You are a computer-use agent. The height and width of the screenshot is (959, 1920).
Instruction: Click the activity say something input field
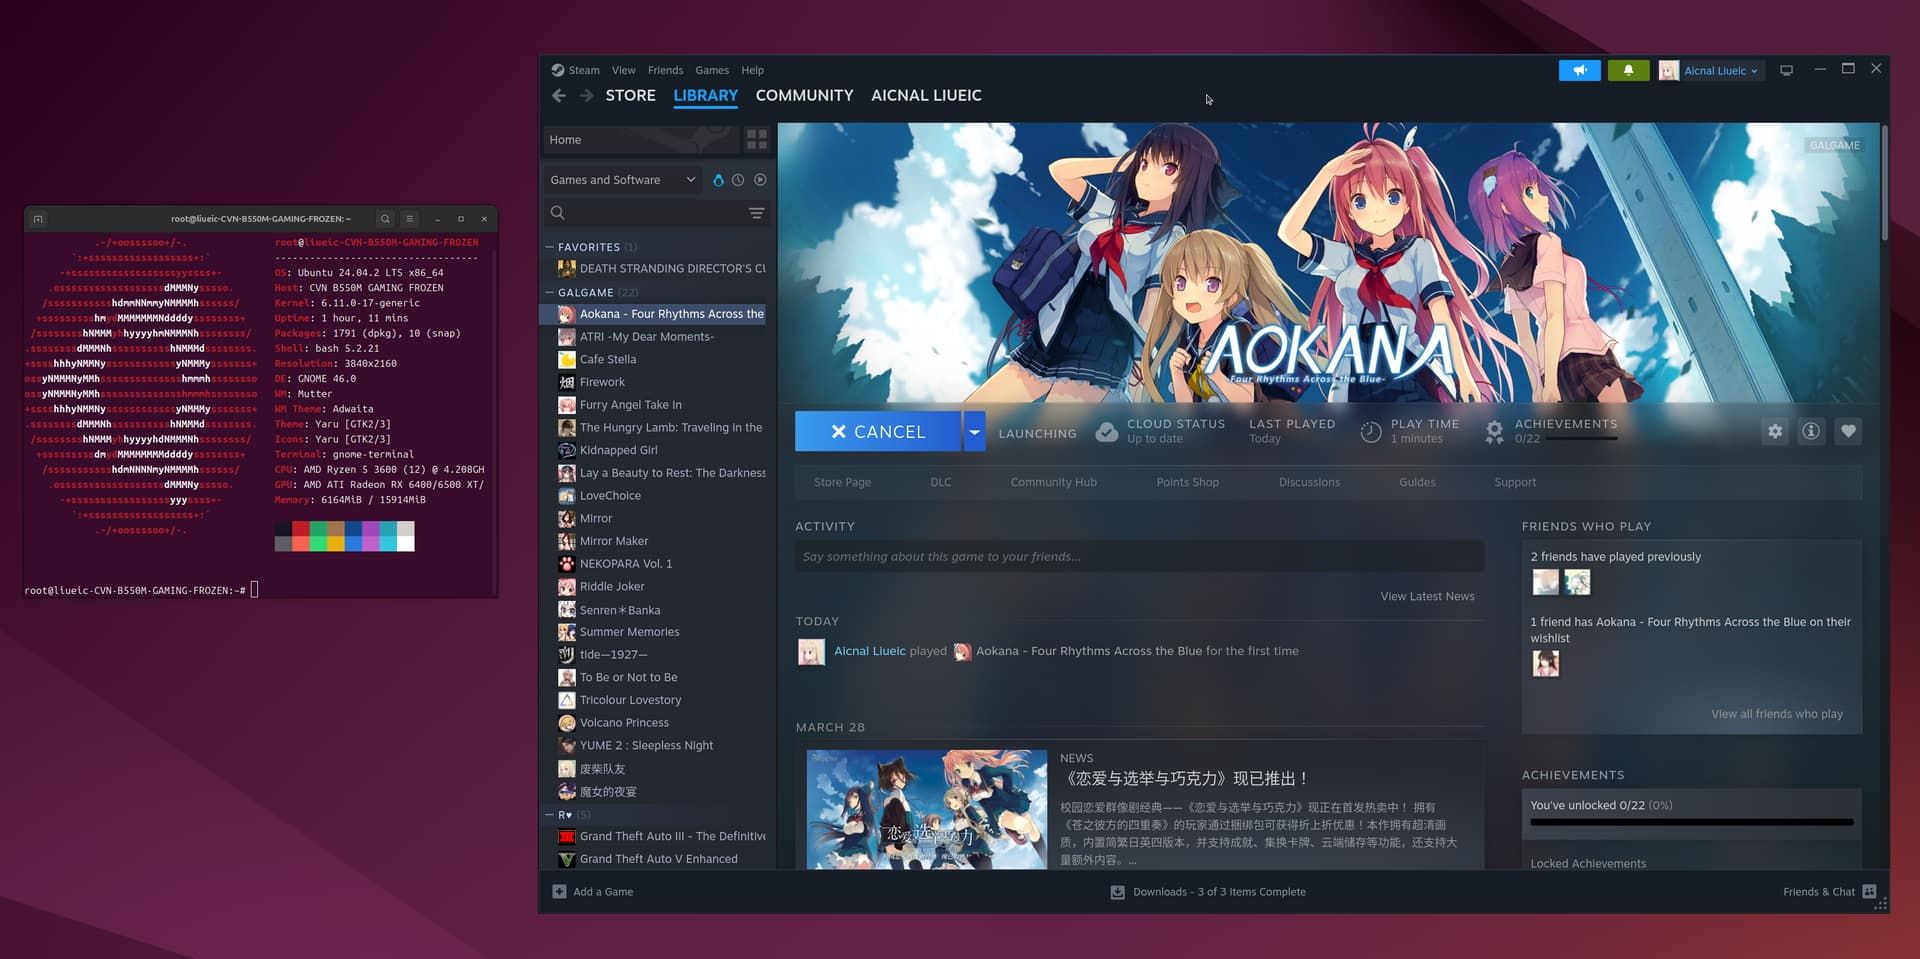click(x=1139, y=557)
